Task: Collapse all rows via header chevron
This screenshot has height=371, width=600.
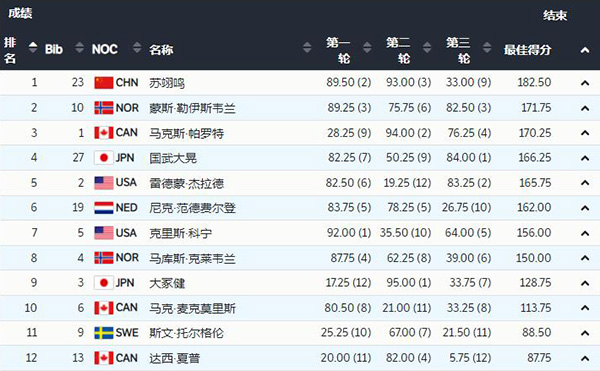Action: tap(585, 50)
